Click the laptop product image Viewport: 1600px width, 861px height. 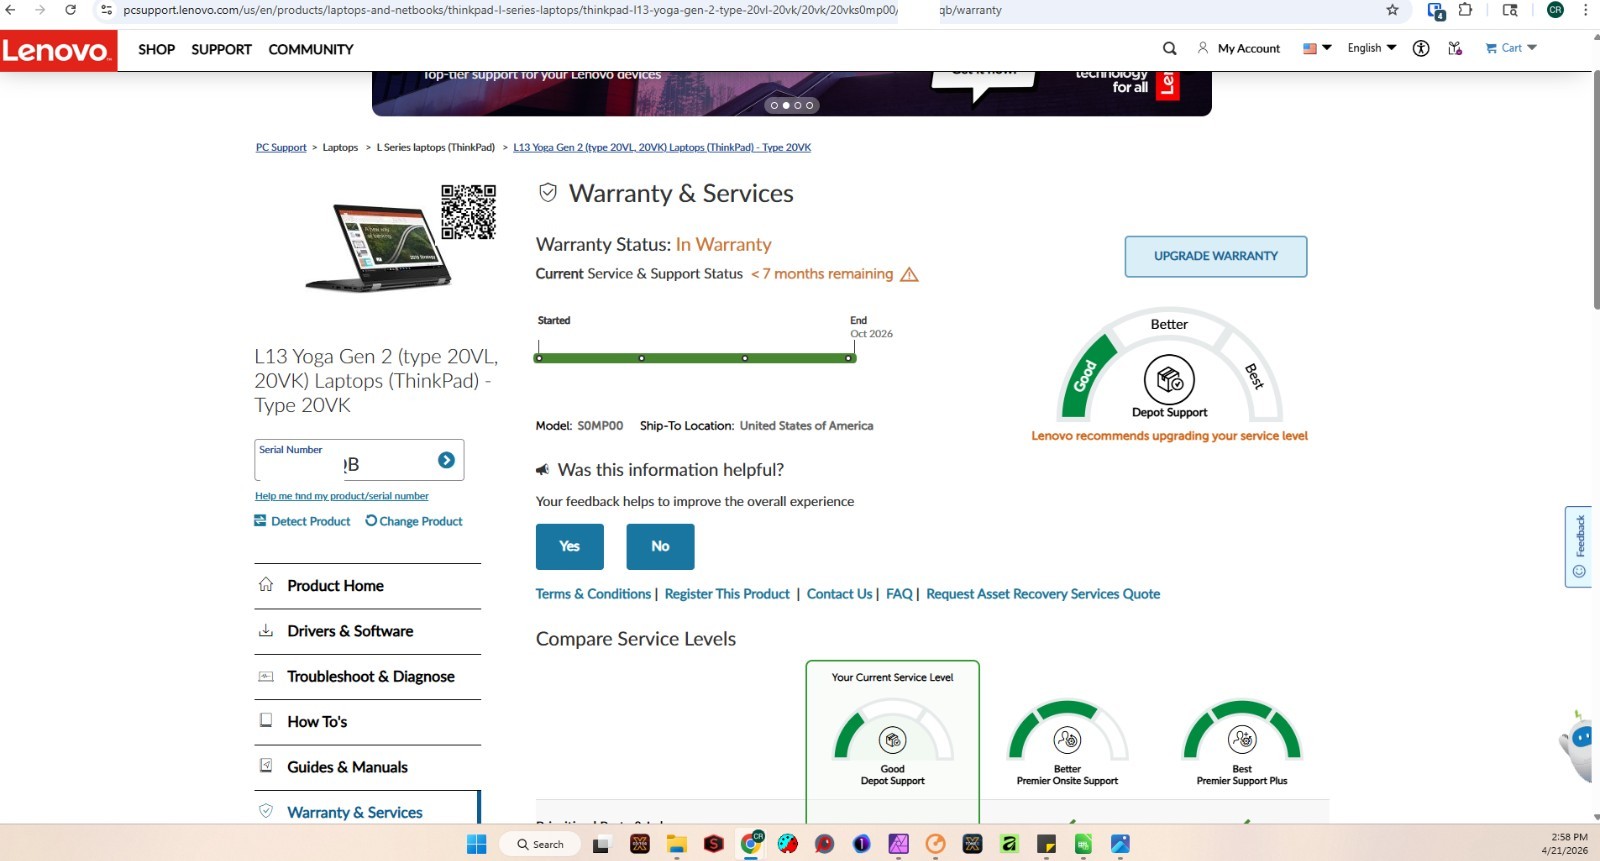(x=378, y=248)
